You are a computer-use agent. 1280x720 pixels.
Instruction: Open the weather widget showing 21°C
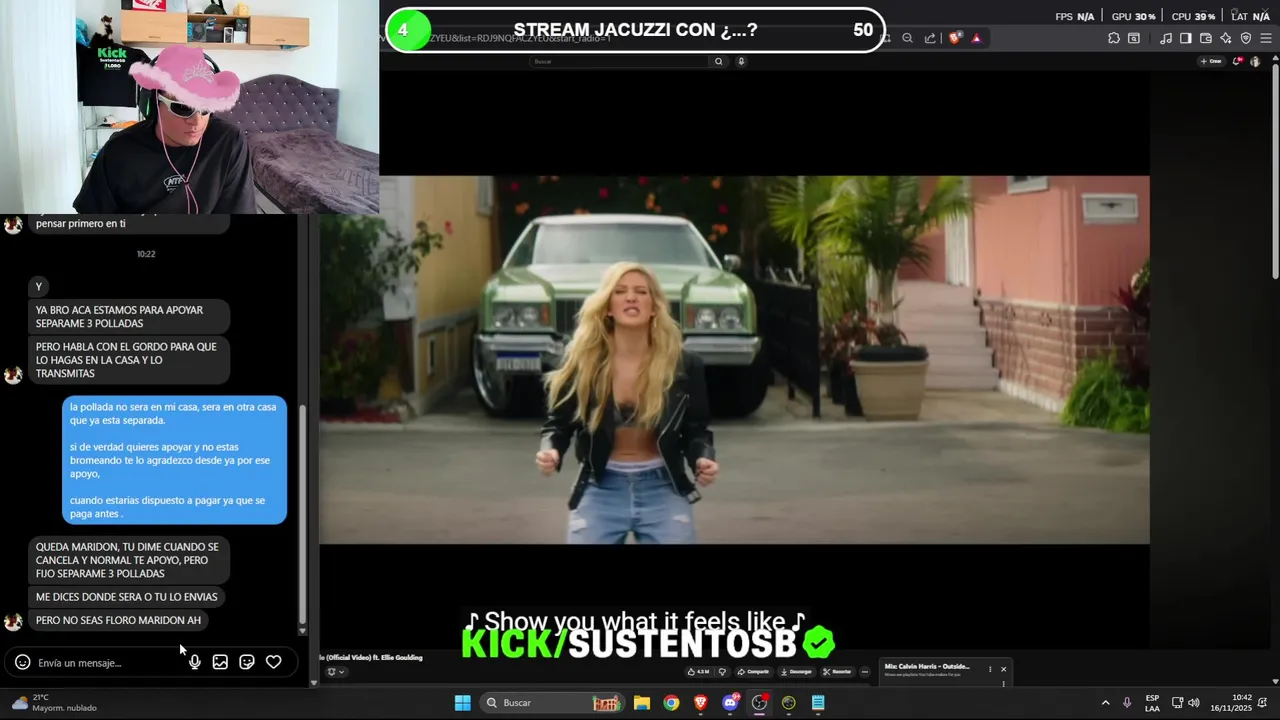55,702
